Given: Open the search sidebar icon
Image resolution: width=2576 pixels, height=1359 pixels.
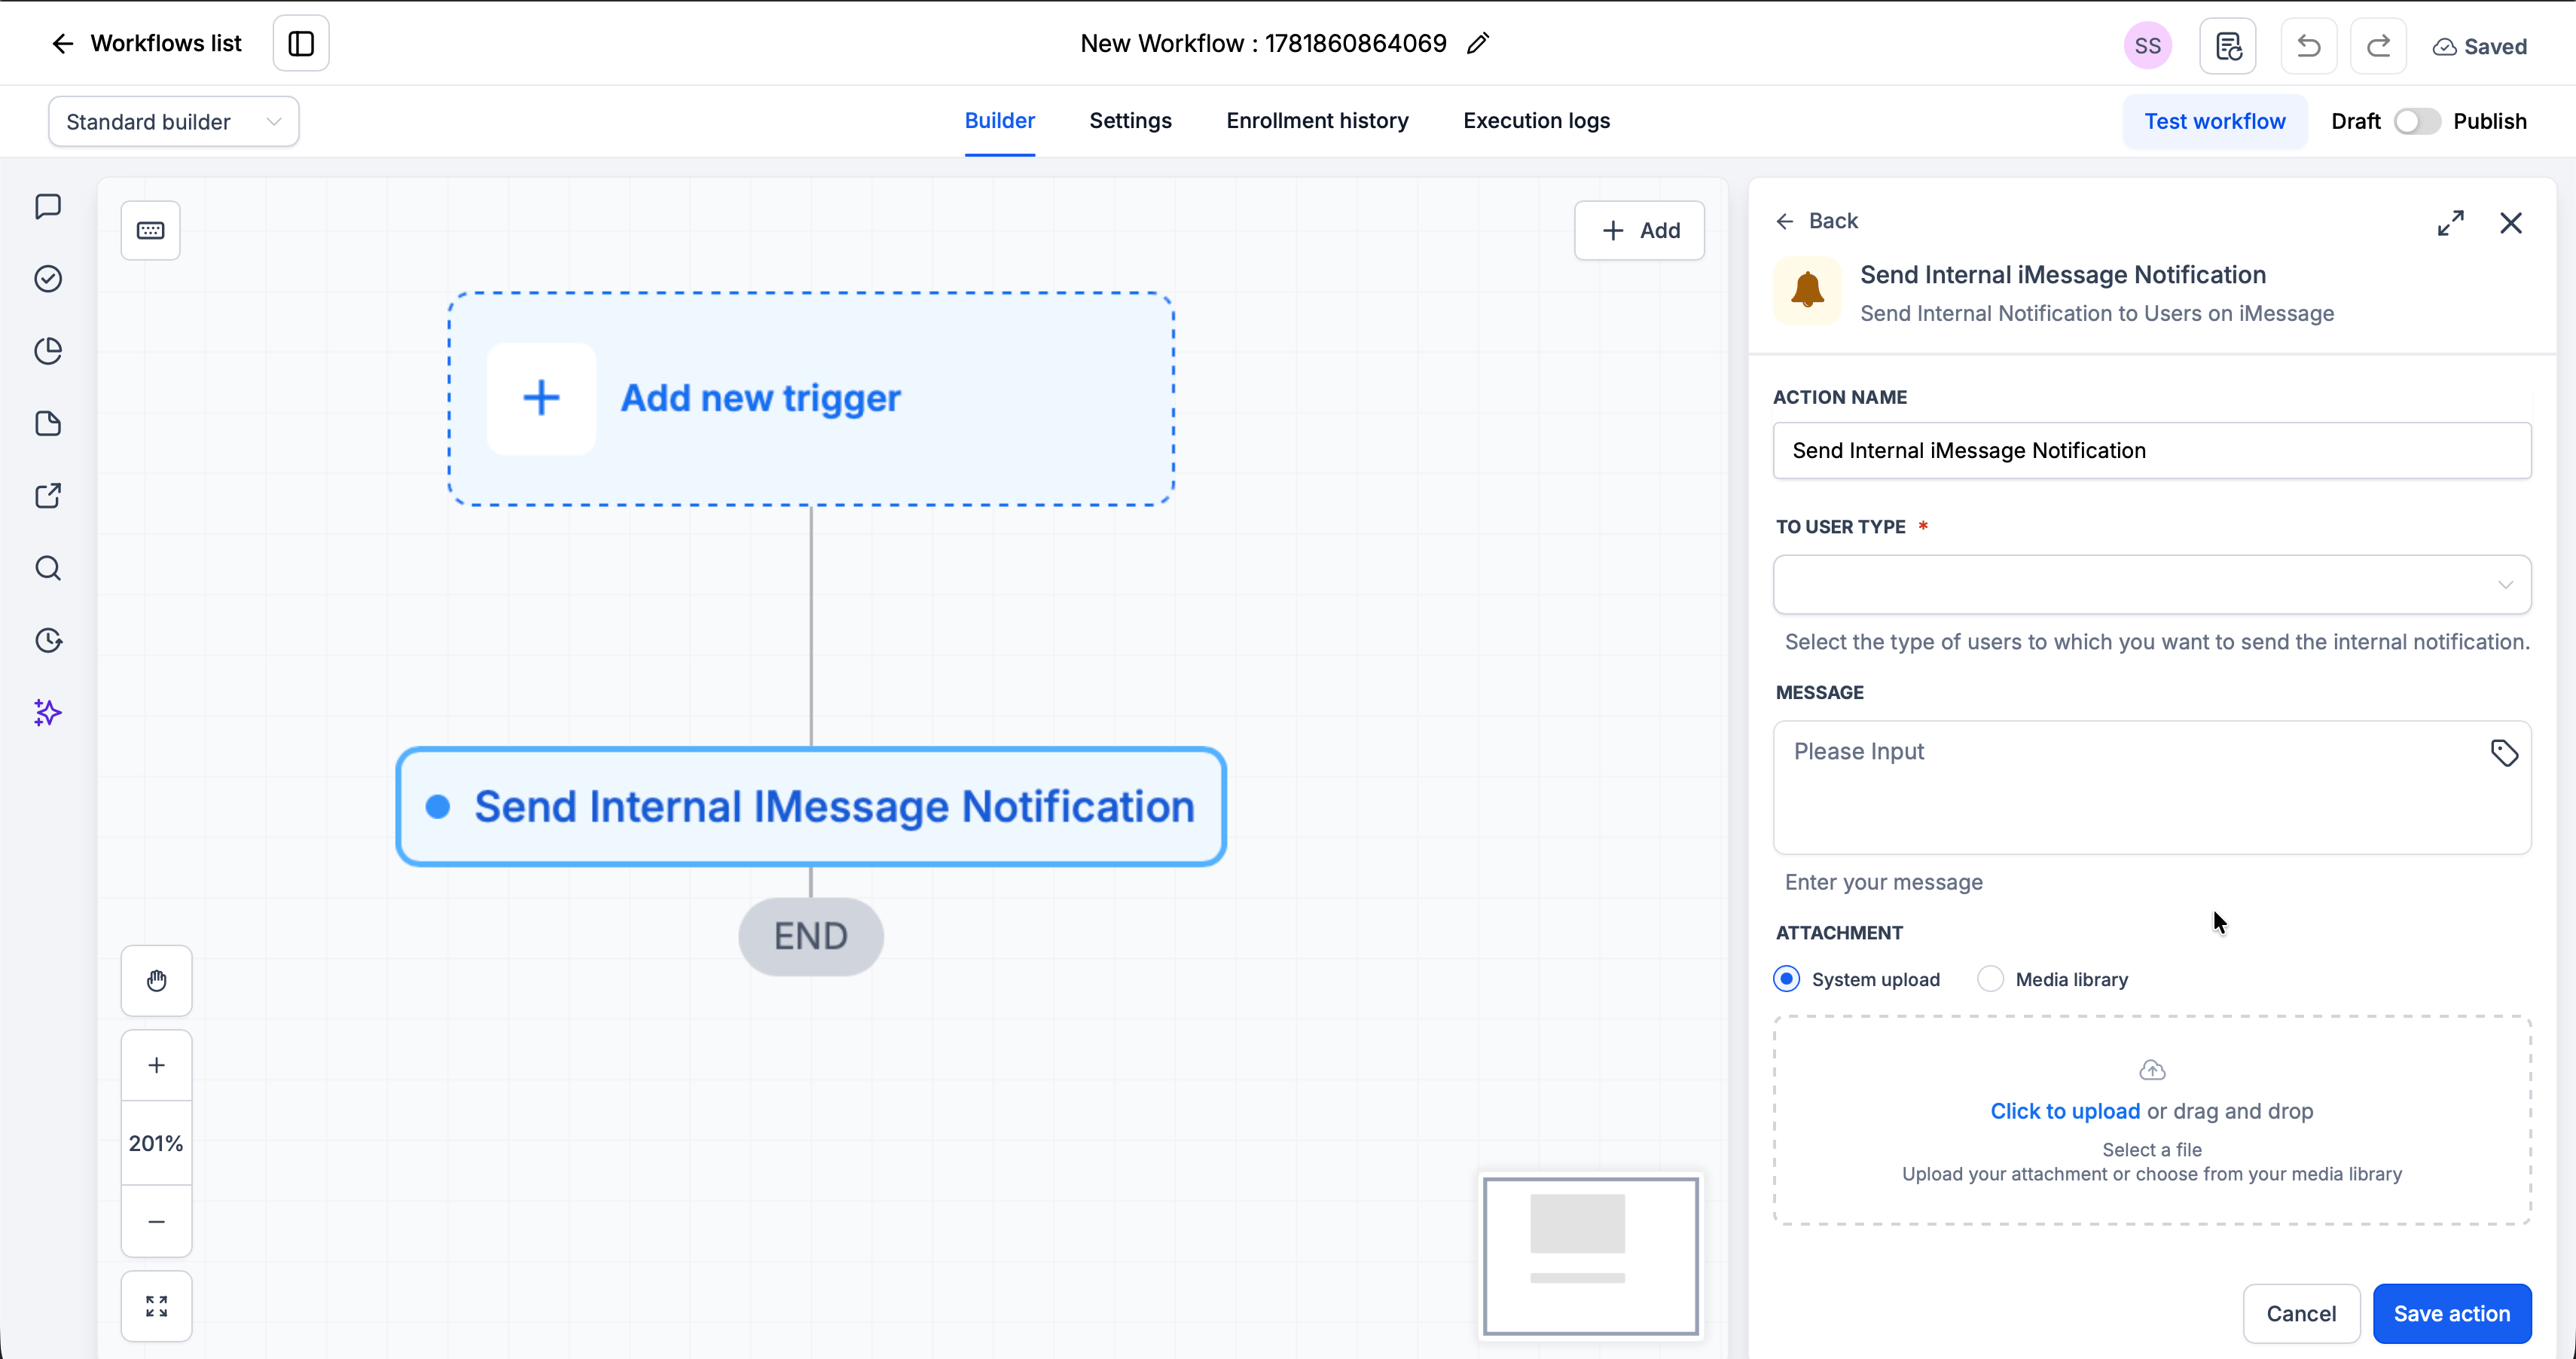Looking at the screenshot, I should (x=48, y=568).
